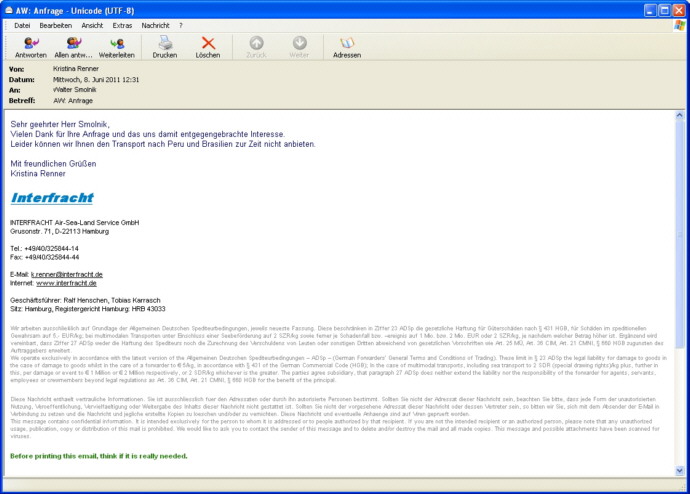Open the www.interfracht.de website link
This screenshot has height=494, width=690.
click(71, 283)
